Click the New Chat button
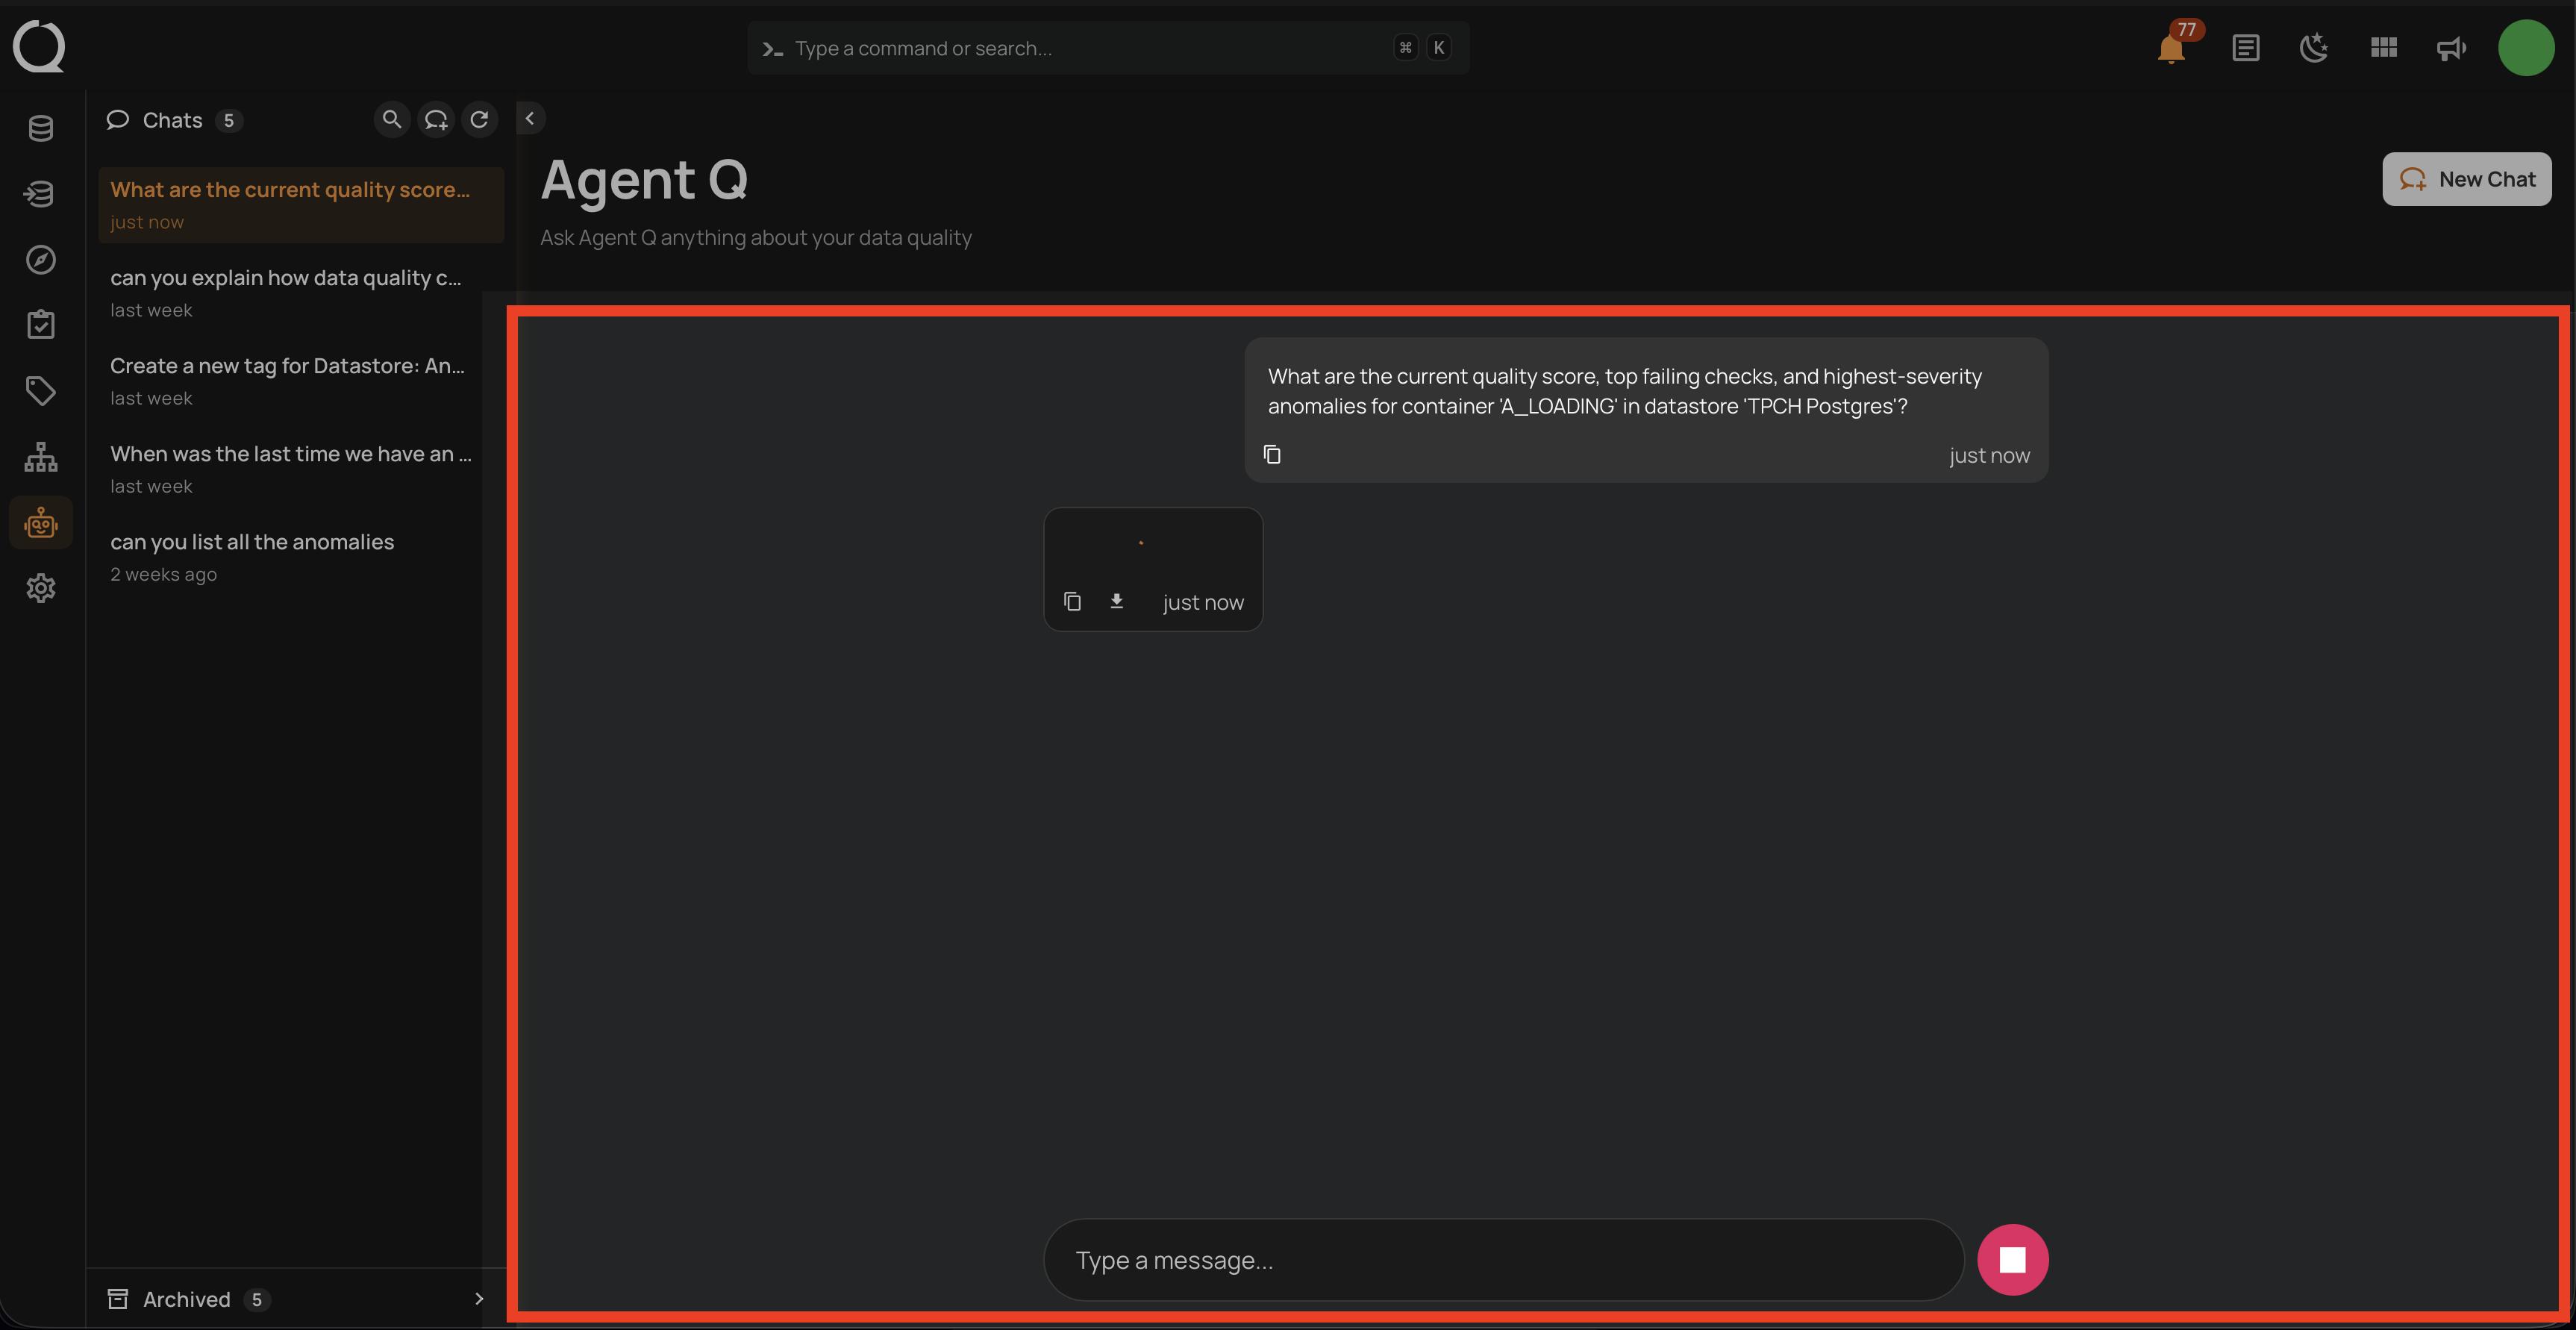Viewport: 2576px width, 1330px height. (x=2466, y=179)
